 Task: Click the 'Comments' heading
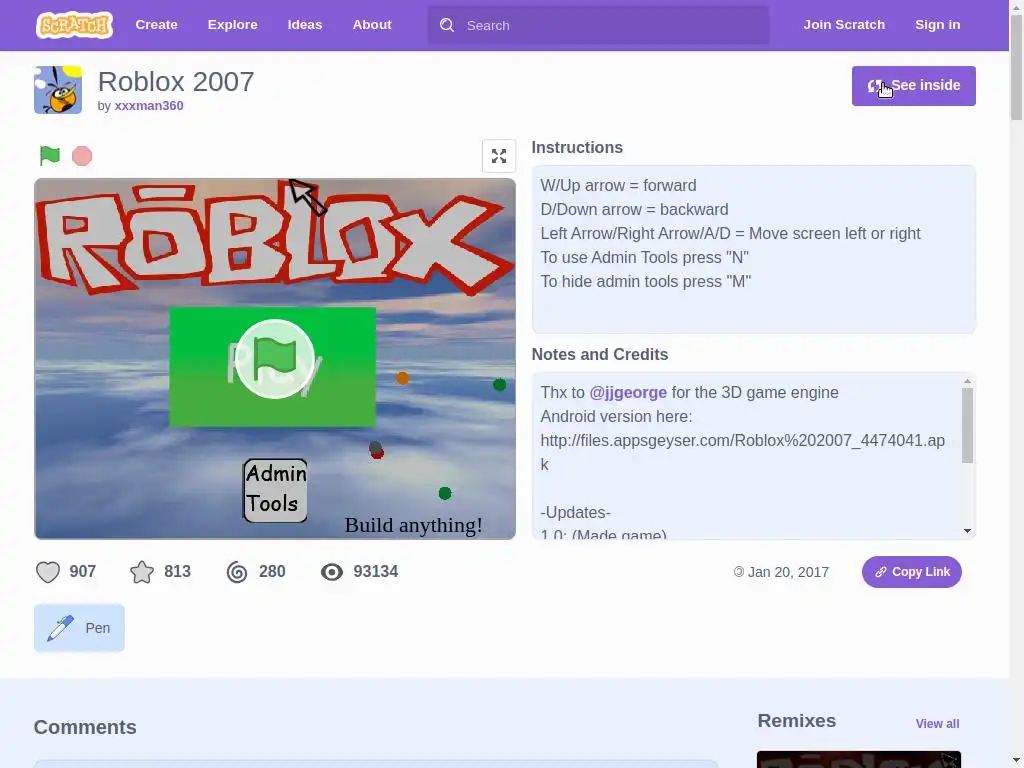click(85, 727)
